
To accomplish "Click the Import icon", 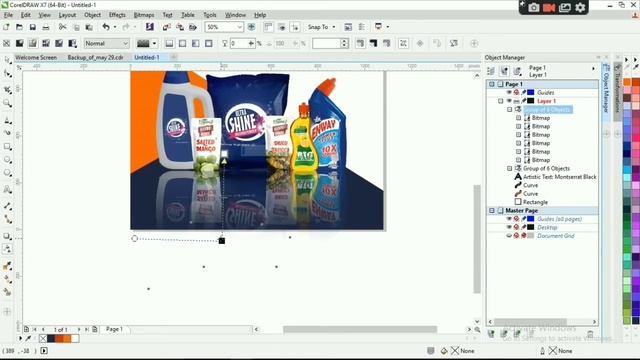I will [167, 27].
